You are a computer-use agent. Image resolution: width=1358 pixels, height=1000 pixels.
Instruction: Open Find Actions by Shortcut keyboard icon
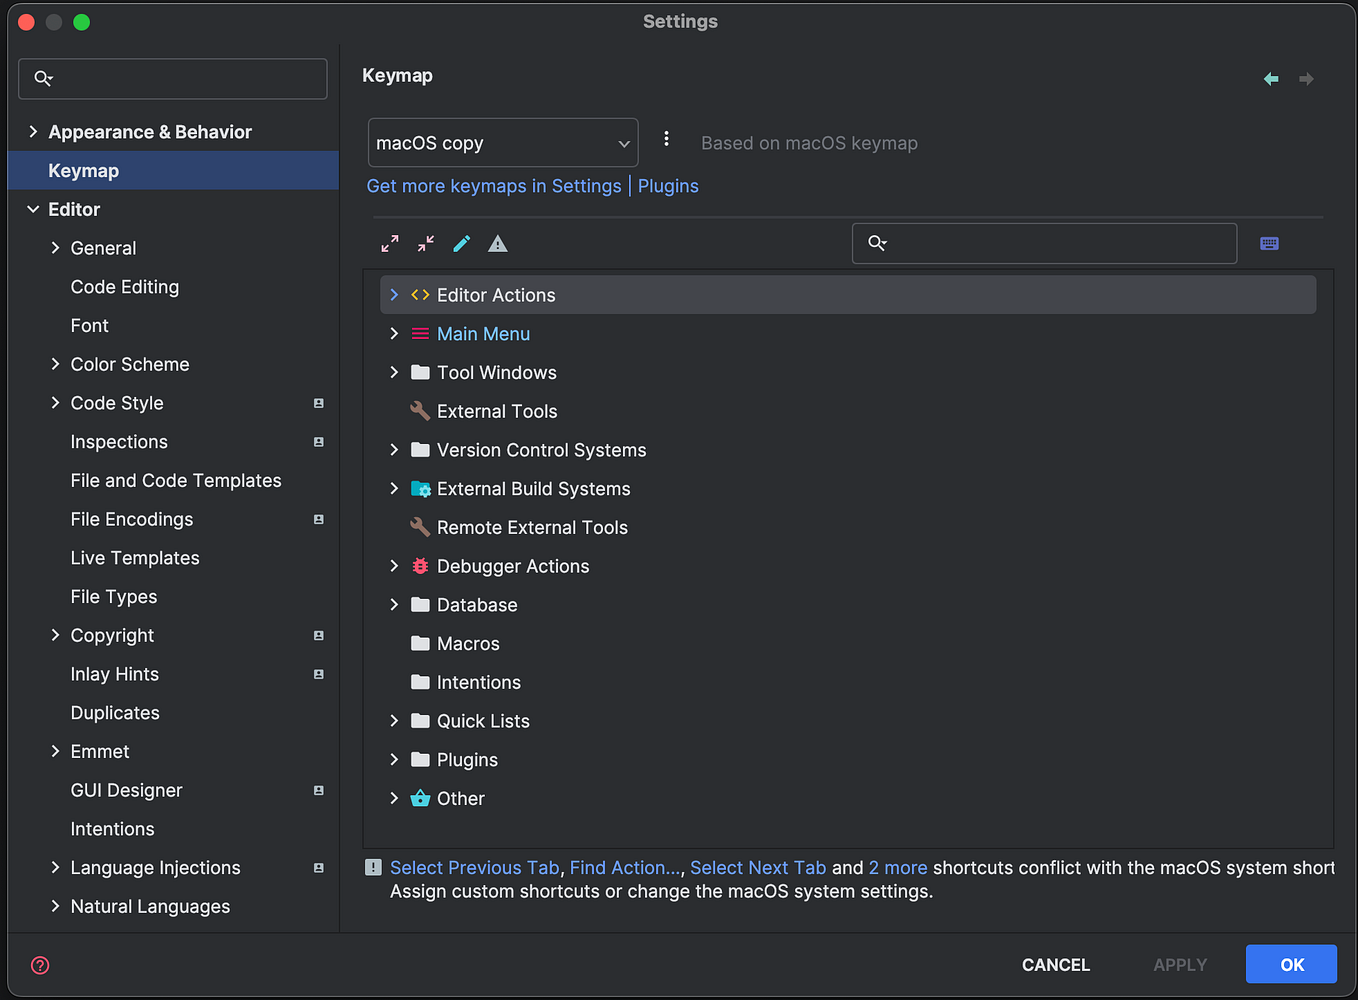[1269, 243]
